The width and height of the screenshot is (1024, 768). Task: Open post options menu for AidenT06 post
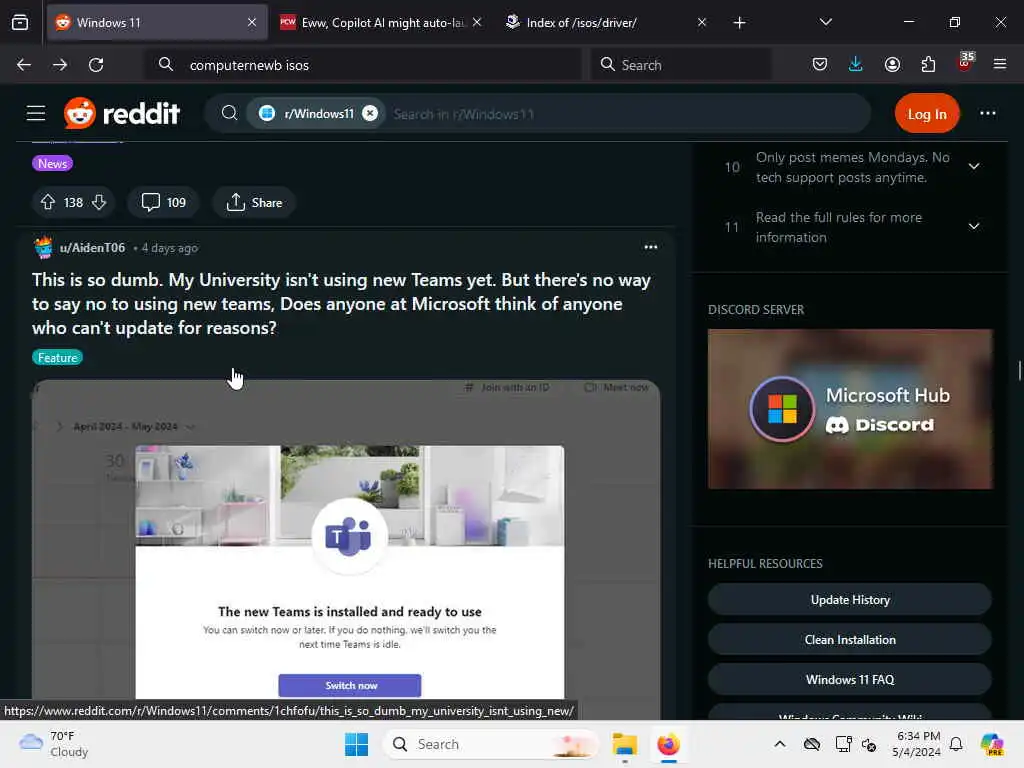(x=650, y=247)
